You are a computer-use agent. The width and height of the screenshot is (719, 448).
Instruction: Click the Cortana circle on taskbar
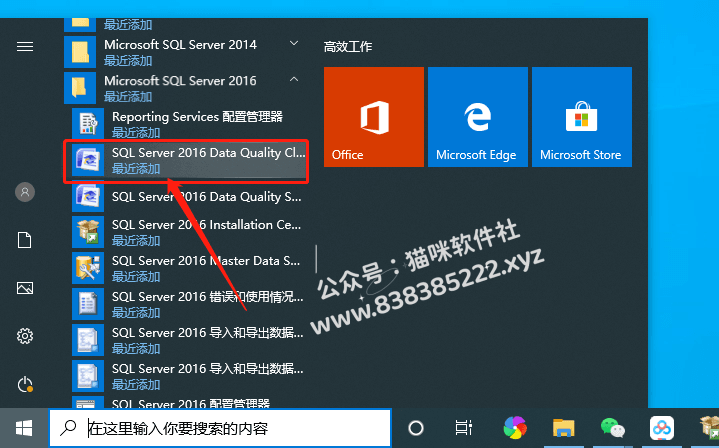[416, 428]
